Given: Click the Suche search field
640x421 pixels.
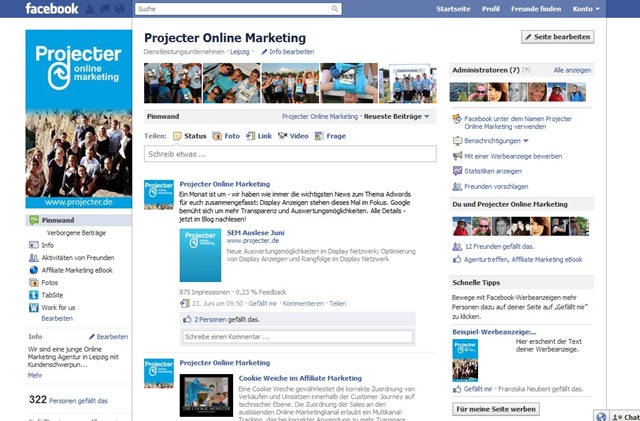Looking at the screenshot, I should tap(232, 9).
